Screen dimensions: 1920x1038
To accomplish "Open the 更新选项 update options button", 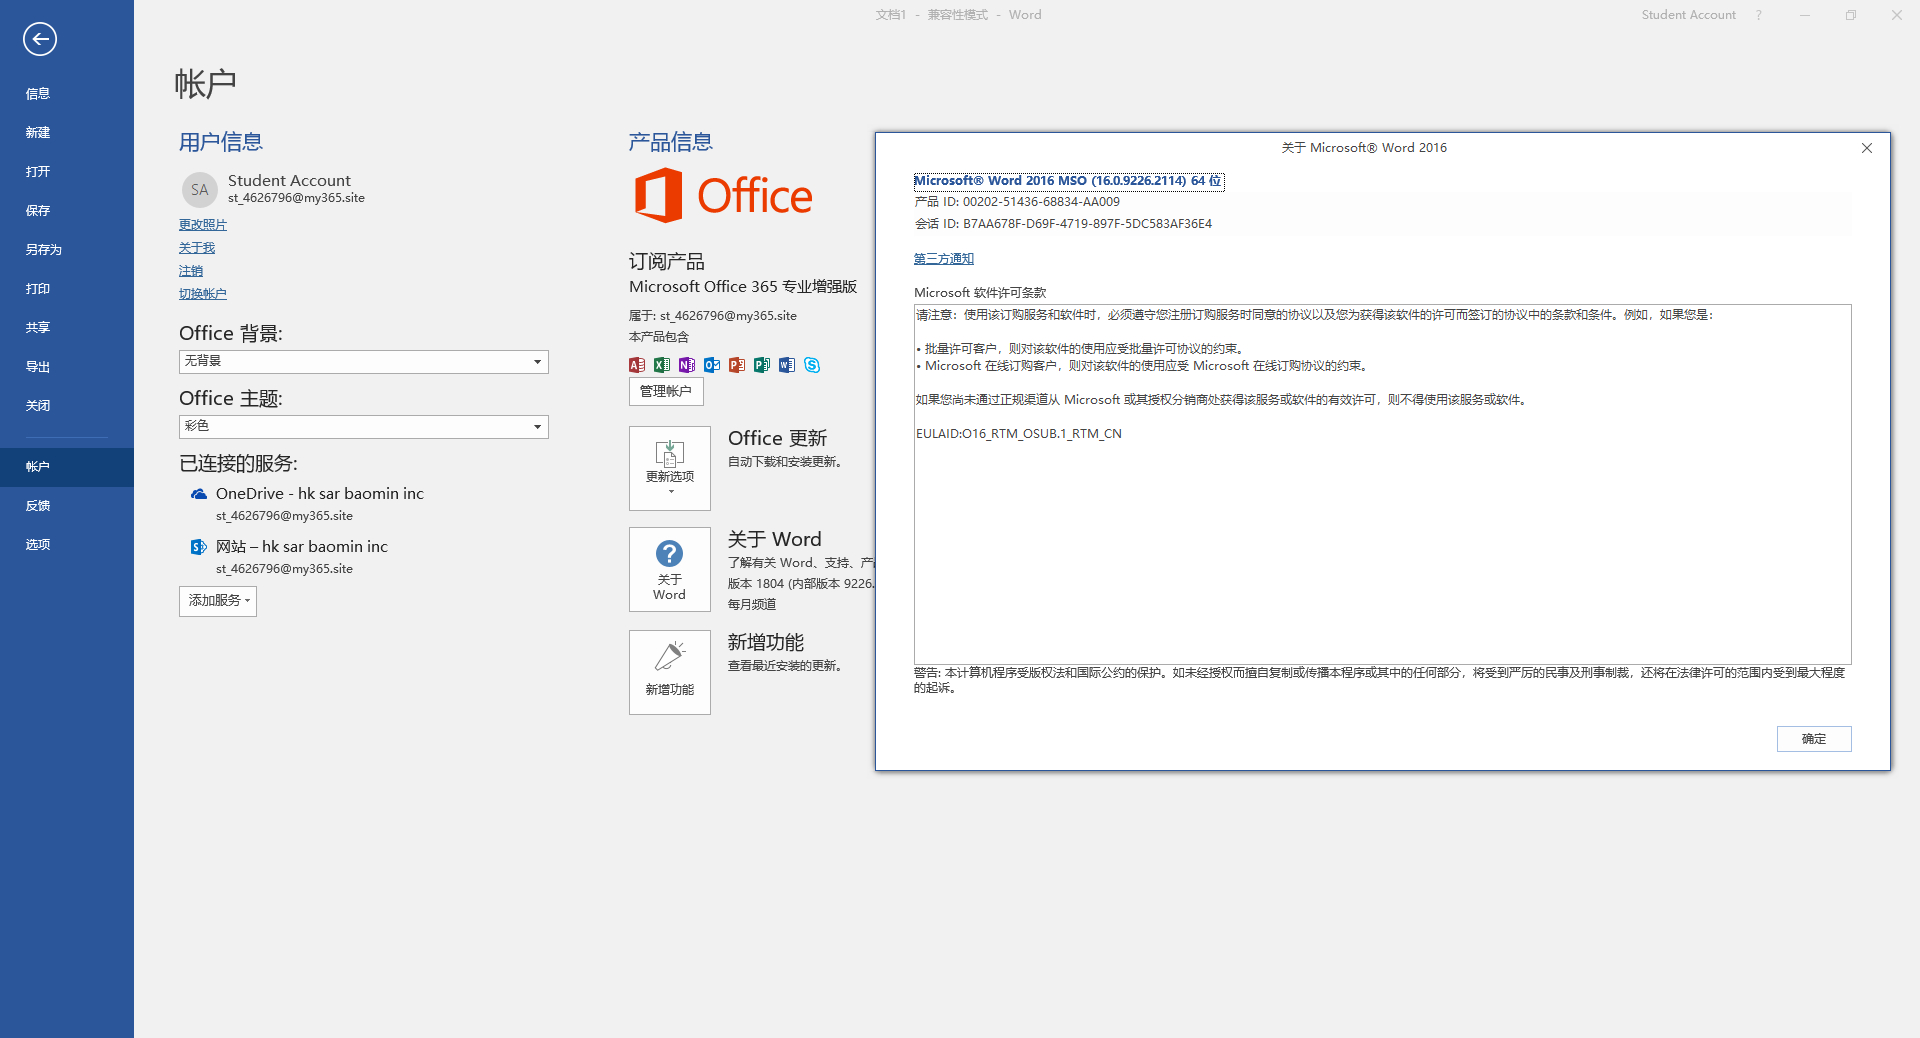I will (670, 468).
